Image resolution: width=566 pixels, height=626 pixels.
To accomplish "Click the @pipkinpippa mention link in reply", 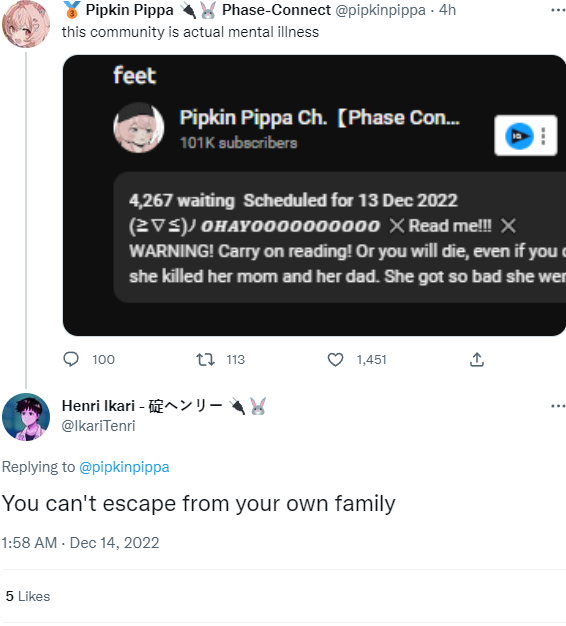I will (x=124, y=467).
